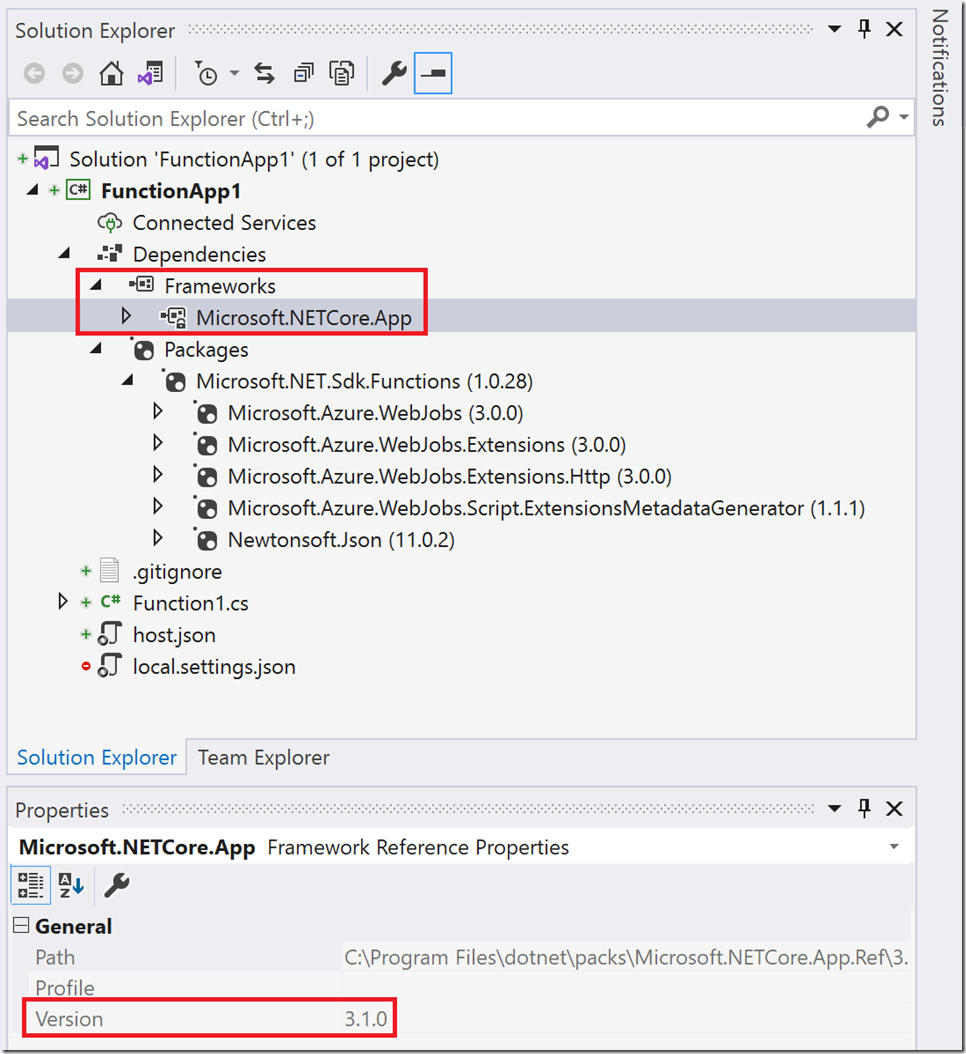
Task: Click the Forward navigation arrow in Solution Explorer
Action: tap(73, 73)
